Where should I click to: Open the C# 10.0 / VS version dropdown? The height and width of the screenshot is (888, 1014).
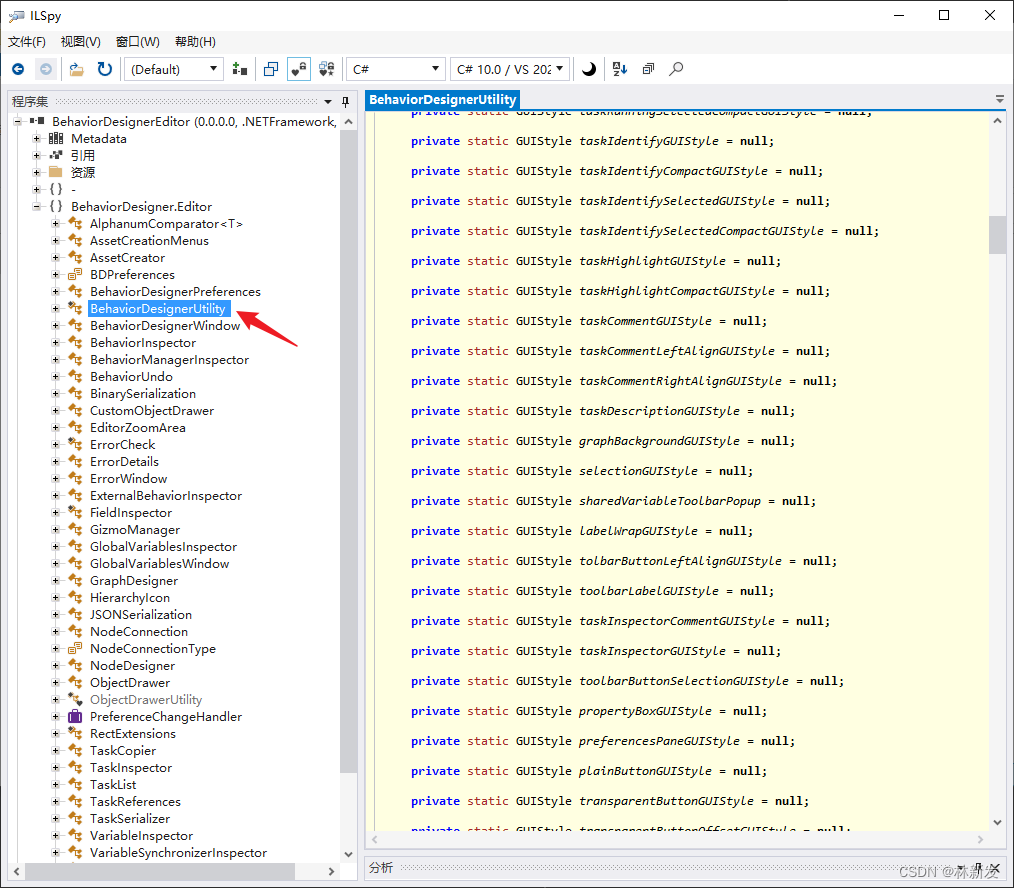point(510,69)
